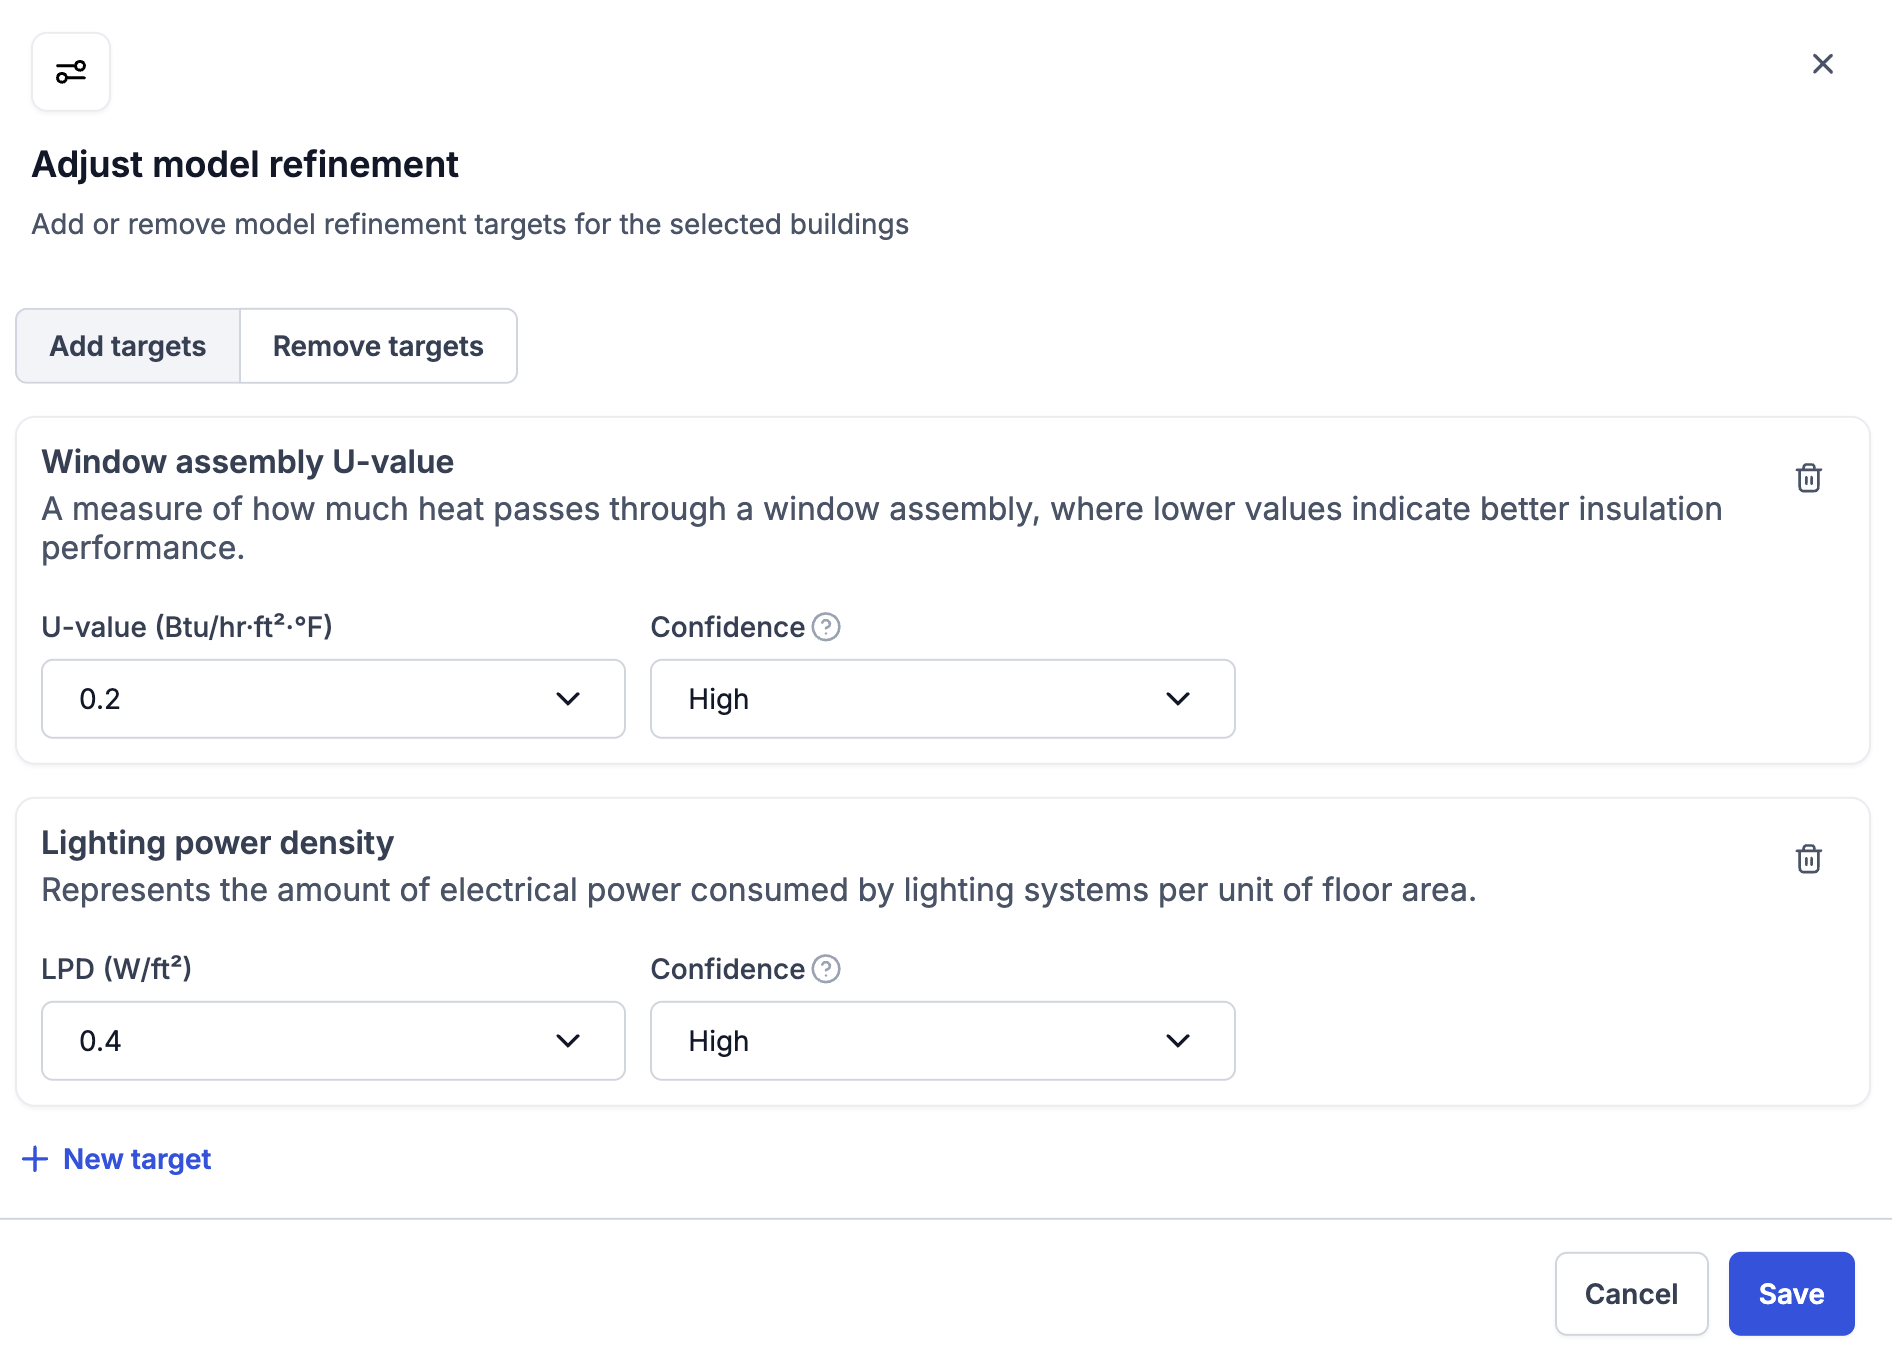This screenshot has height=1370, width=1892.
Task: Switch to the Remove targets tab
Action: 378,346
